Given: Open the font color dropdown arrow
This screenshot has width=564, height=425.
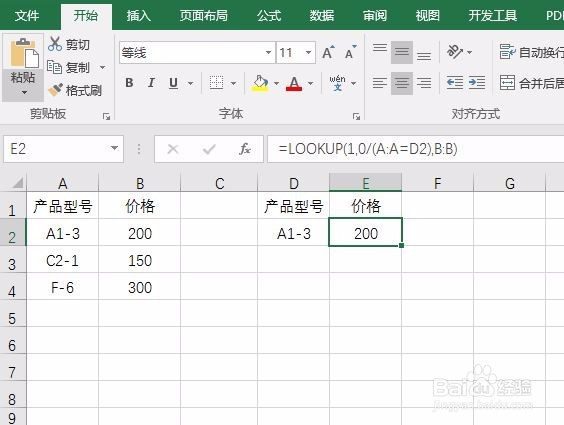Looking at the screenshot, I should pyautogui.click(x=310, y=83).
